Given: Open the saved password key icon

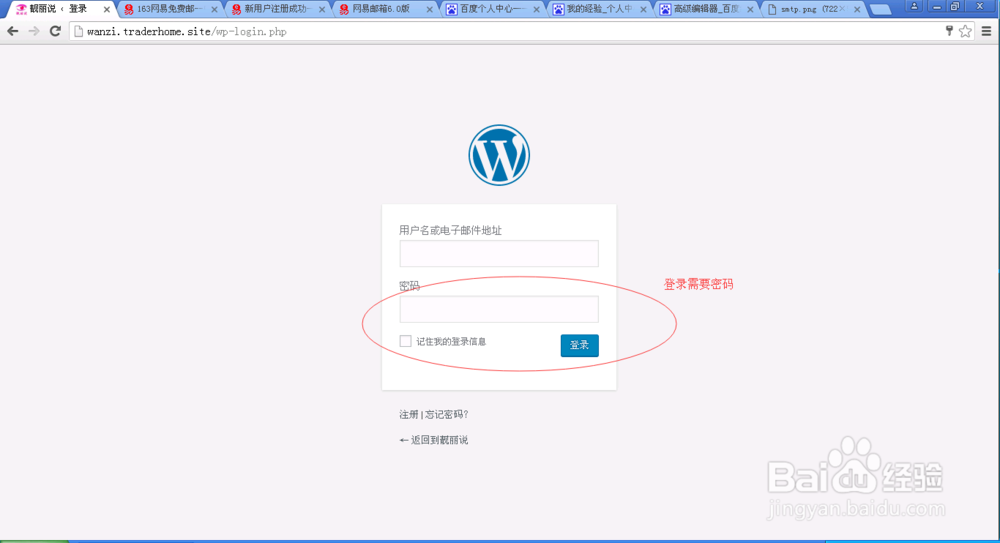Looking at the screenshot, I should (x=949, y=31).
